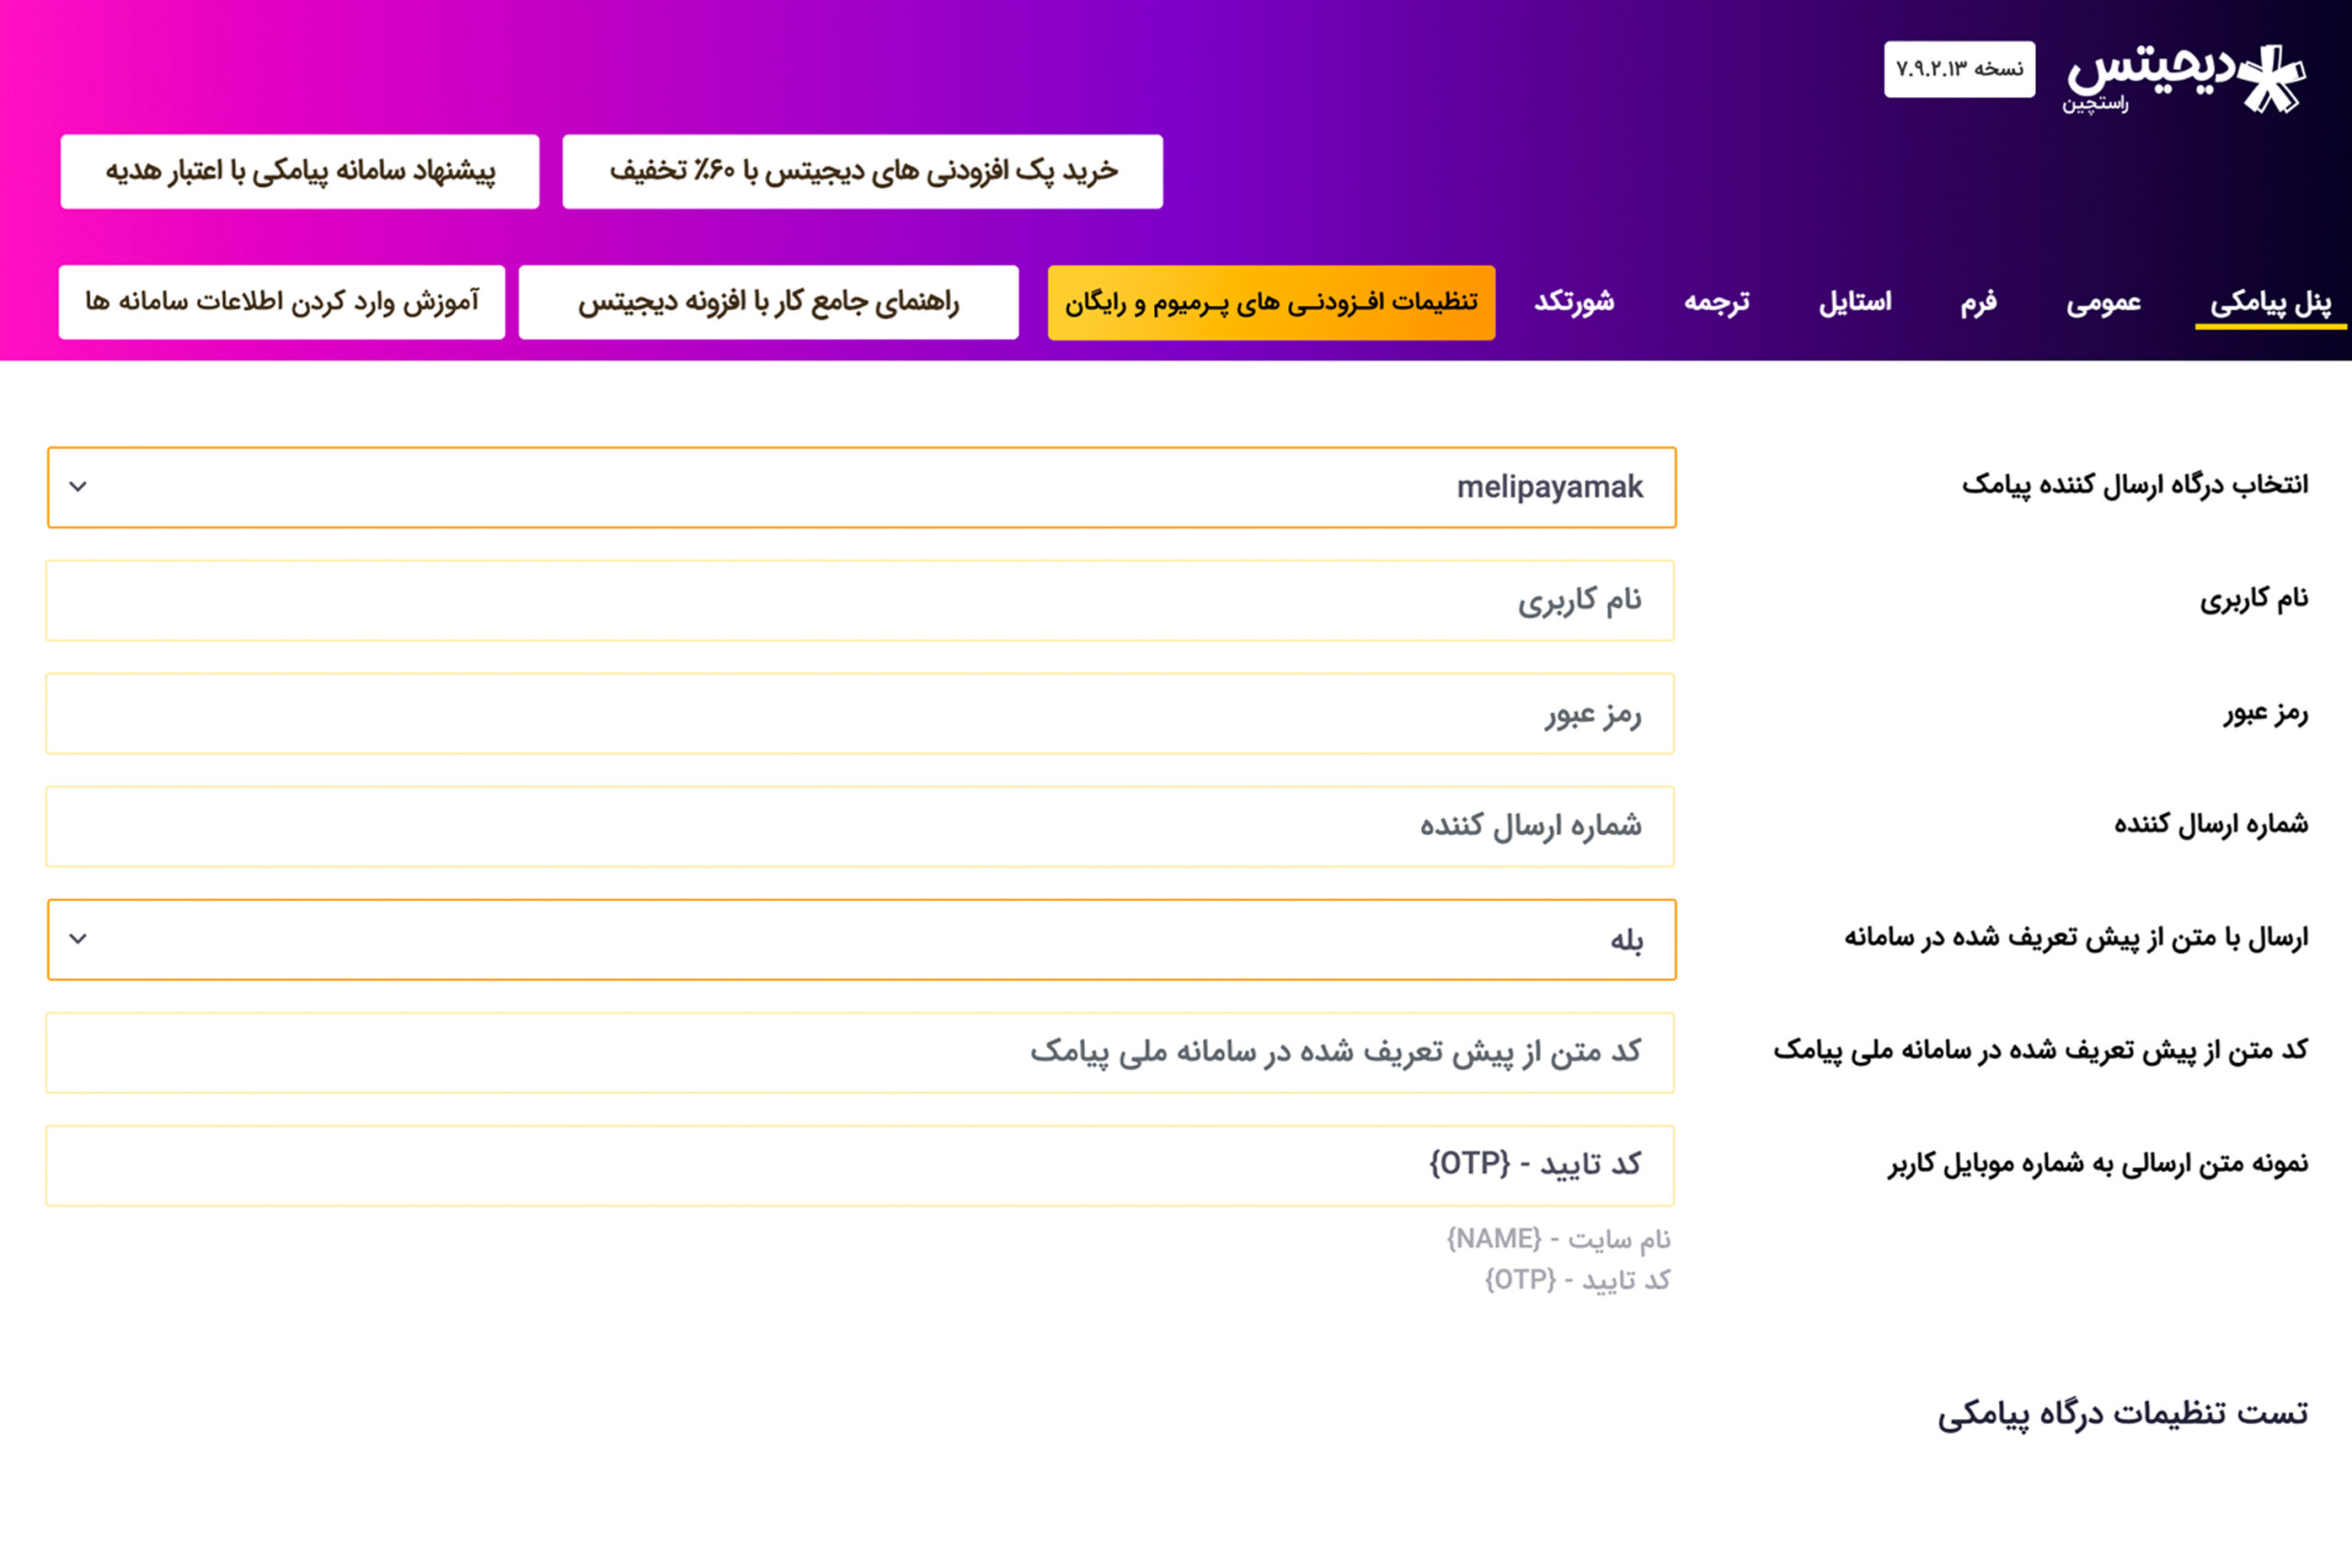The image size is (2352, 1568).
Task: Switch to the عمومی tab
Action: pyautogui.click(x=2104, y=302)
